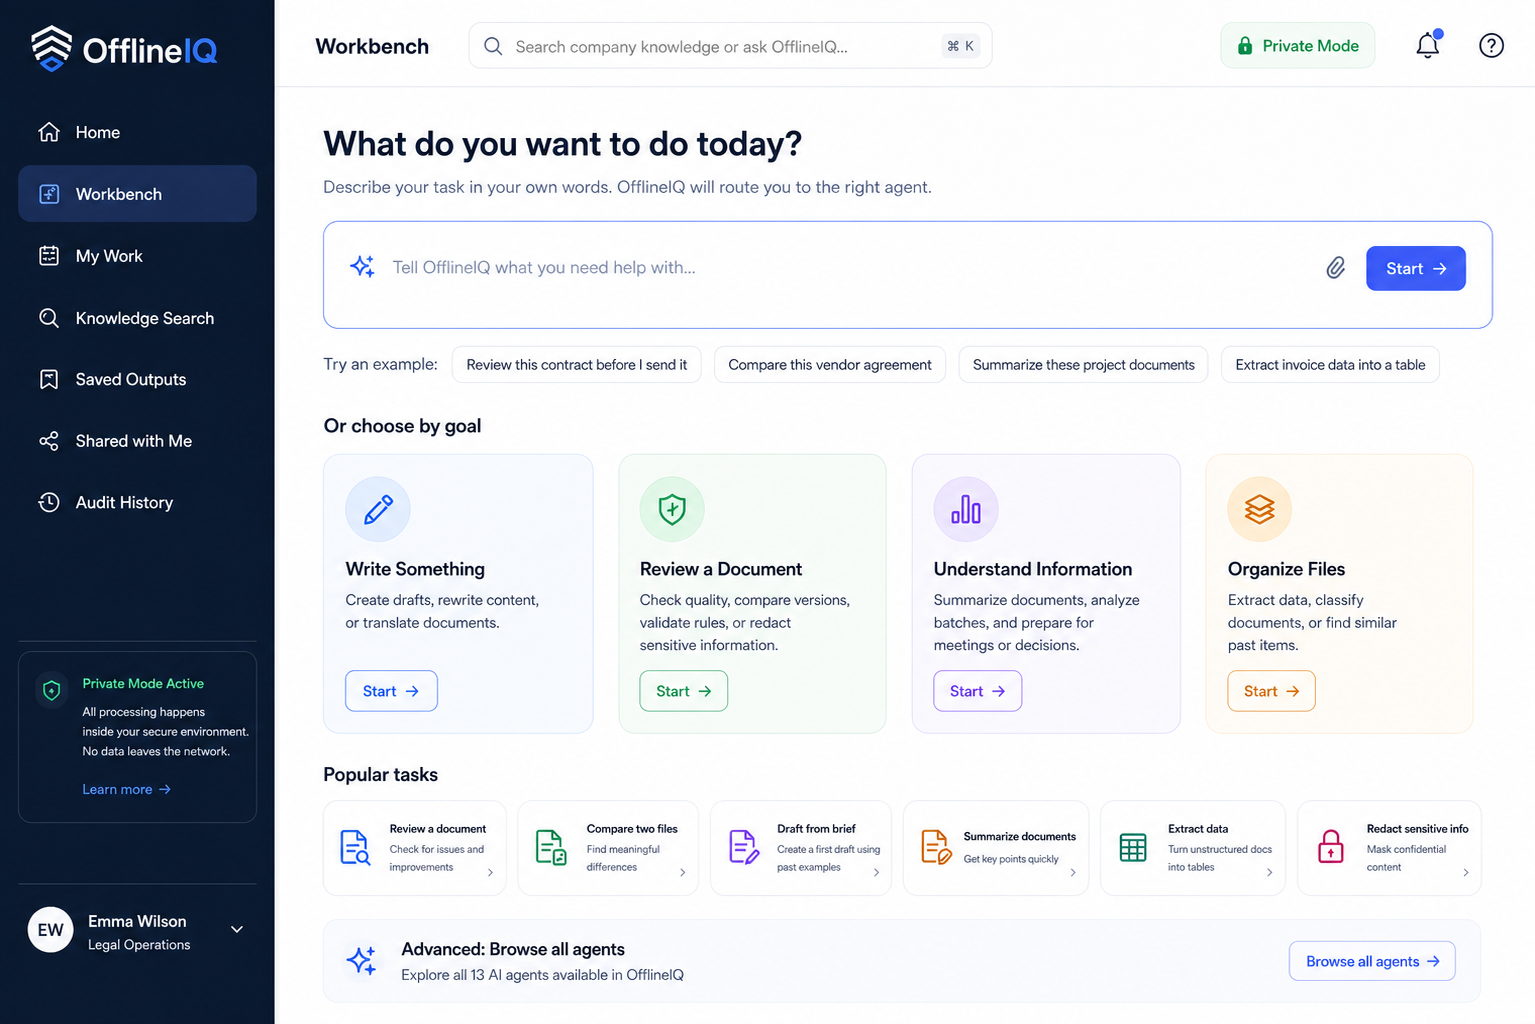Click Start on the Review a Document card
The width and height of the screenshot is (1535, 1024).
coord(684,691)
